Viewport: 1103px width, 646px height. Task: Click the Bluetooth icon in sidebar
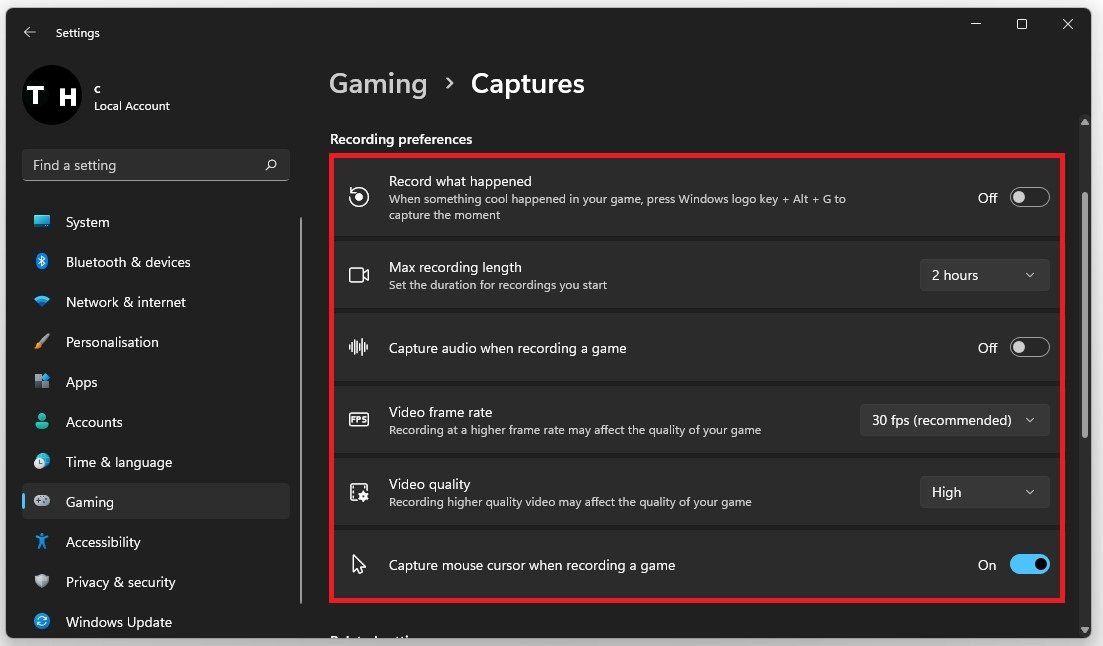42,262
